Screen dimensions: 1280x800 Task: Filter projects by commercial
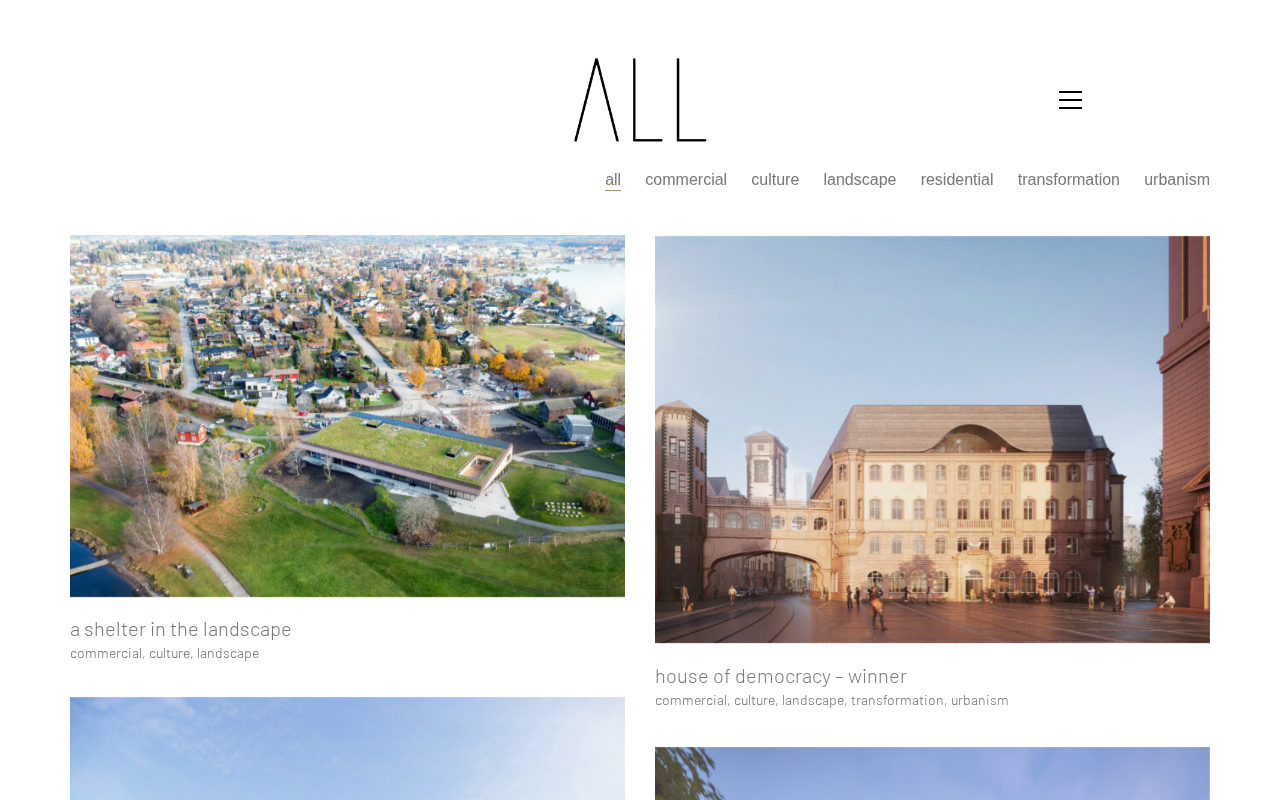686,180
